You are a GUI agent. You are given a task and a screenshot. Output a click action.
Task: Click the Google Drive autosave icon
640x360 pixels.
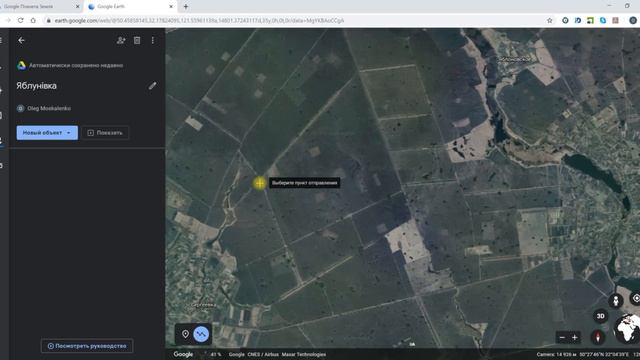[x=21, y=65]
